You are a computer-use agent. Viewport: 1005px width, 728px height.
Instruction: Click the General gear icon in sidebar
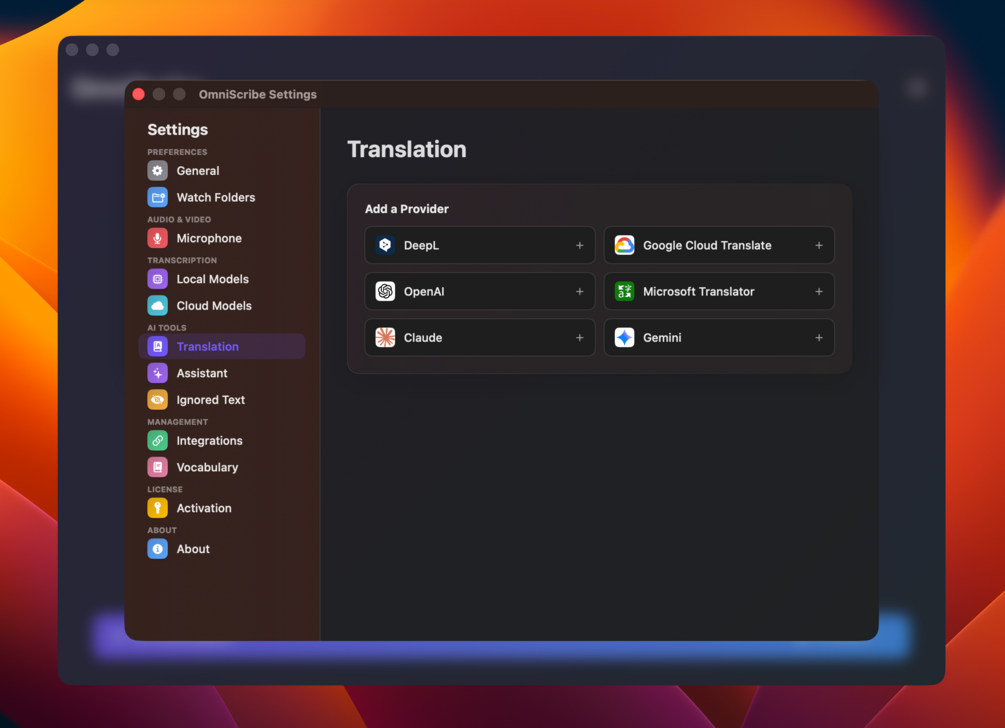[x=158, y=171]
